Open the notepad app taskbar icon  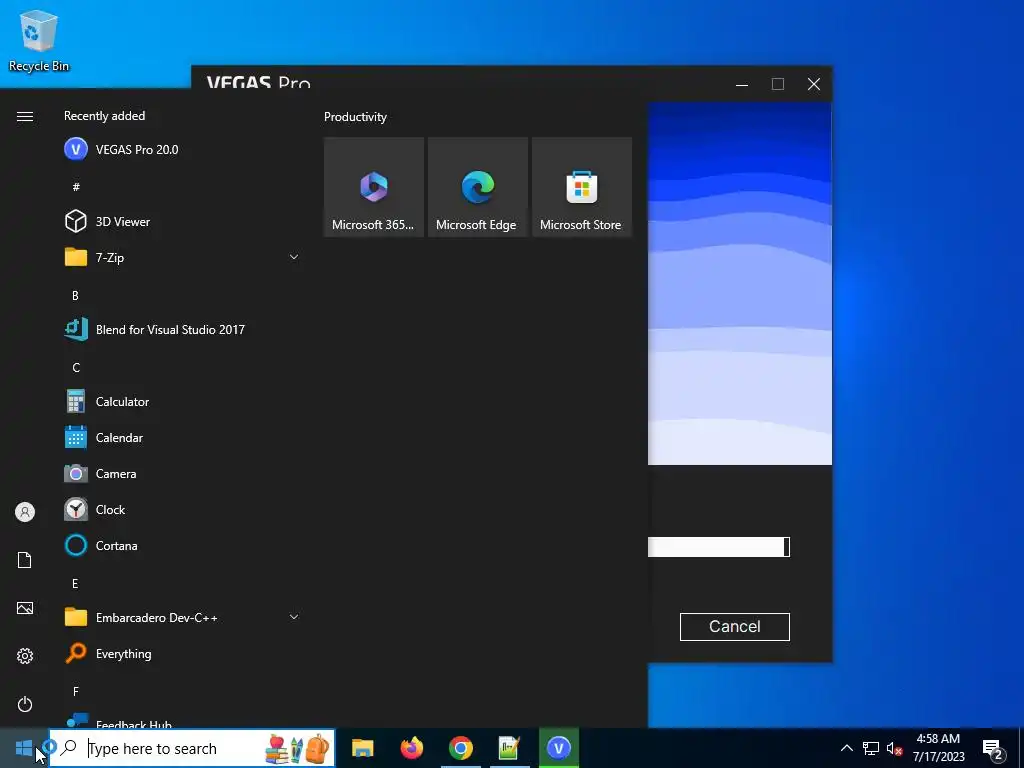coord(509,748)
